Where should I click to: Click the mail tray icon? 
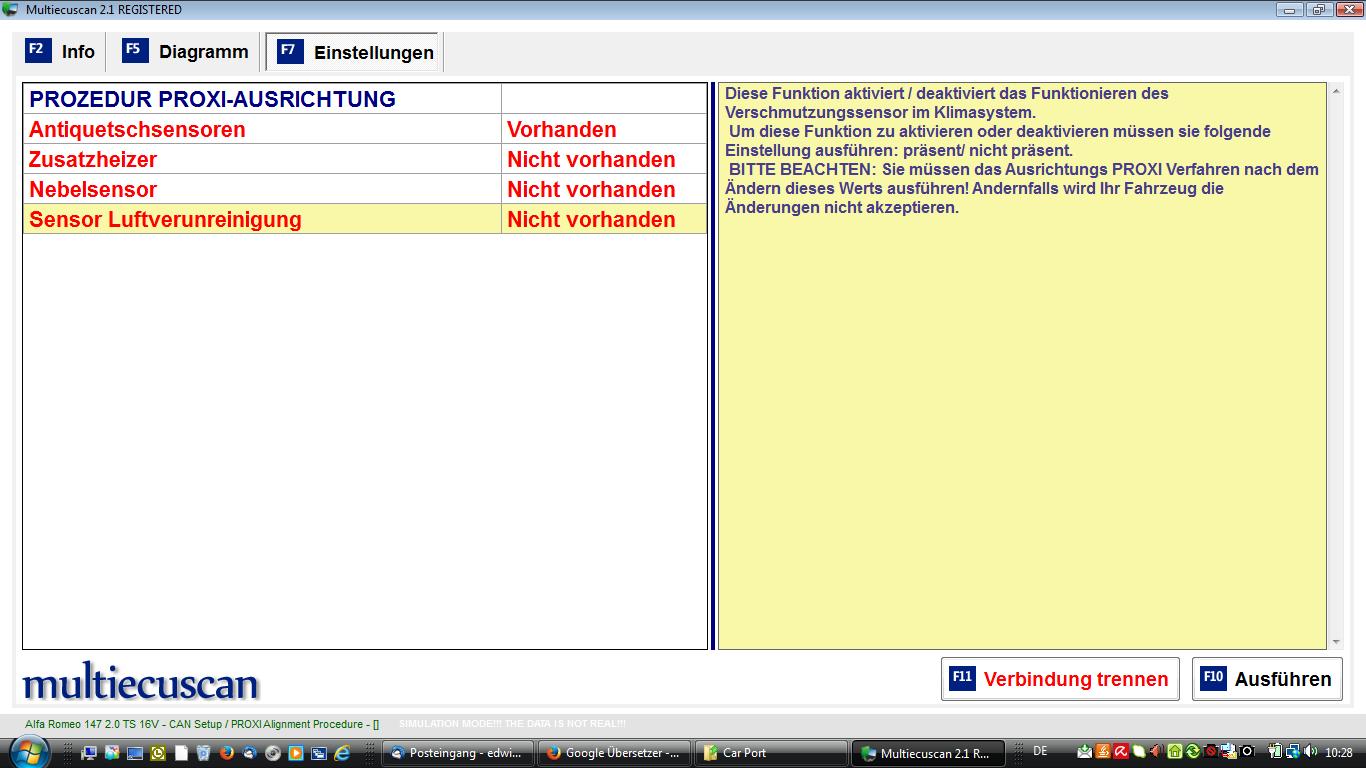1085,752
